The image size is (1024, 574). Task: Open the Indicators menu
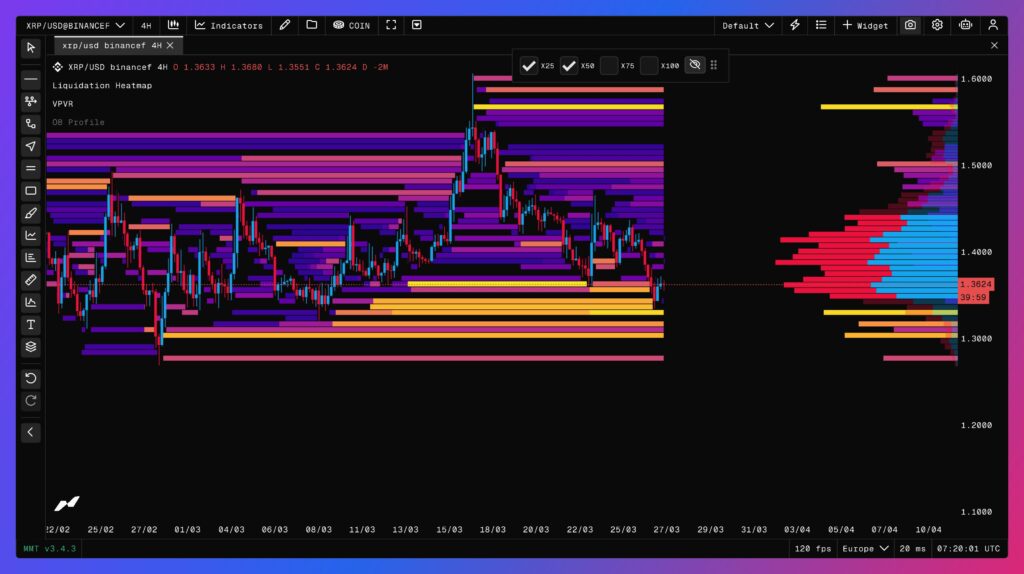click(x=229, y=25)
